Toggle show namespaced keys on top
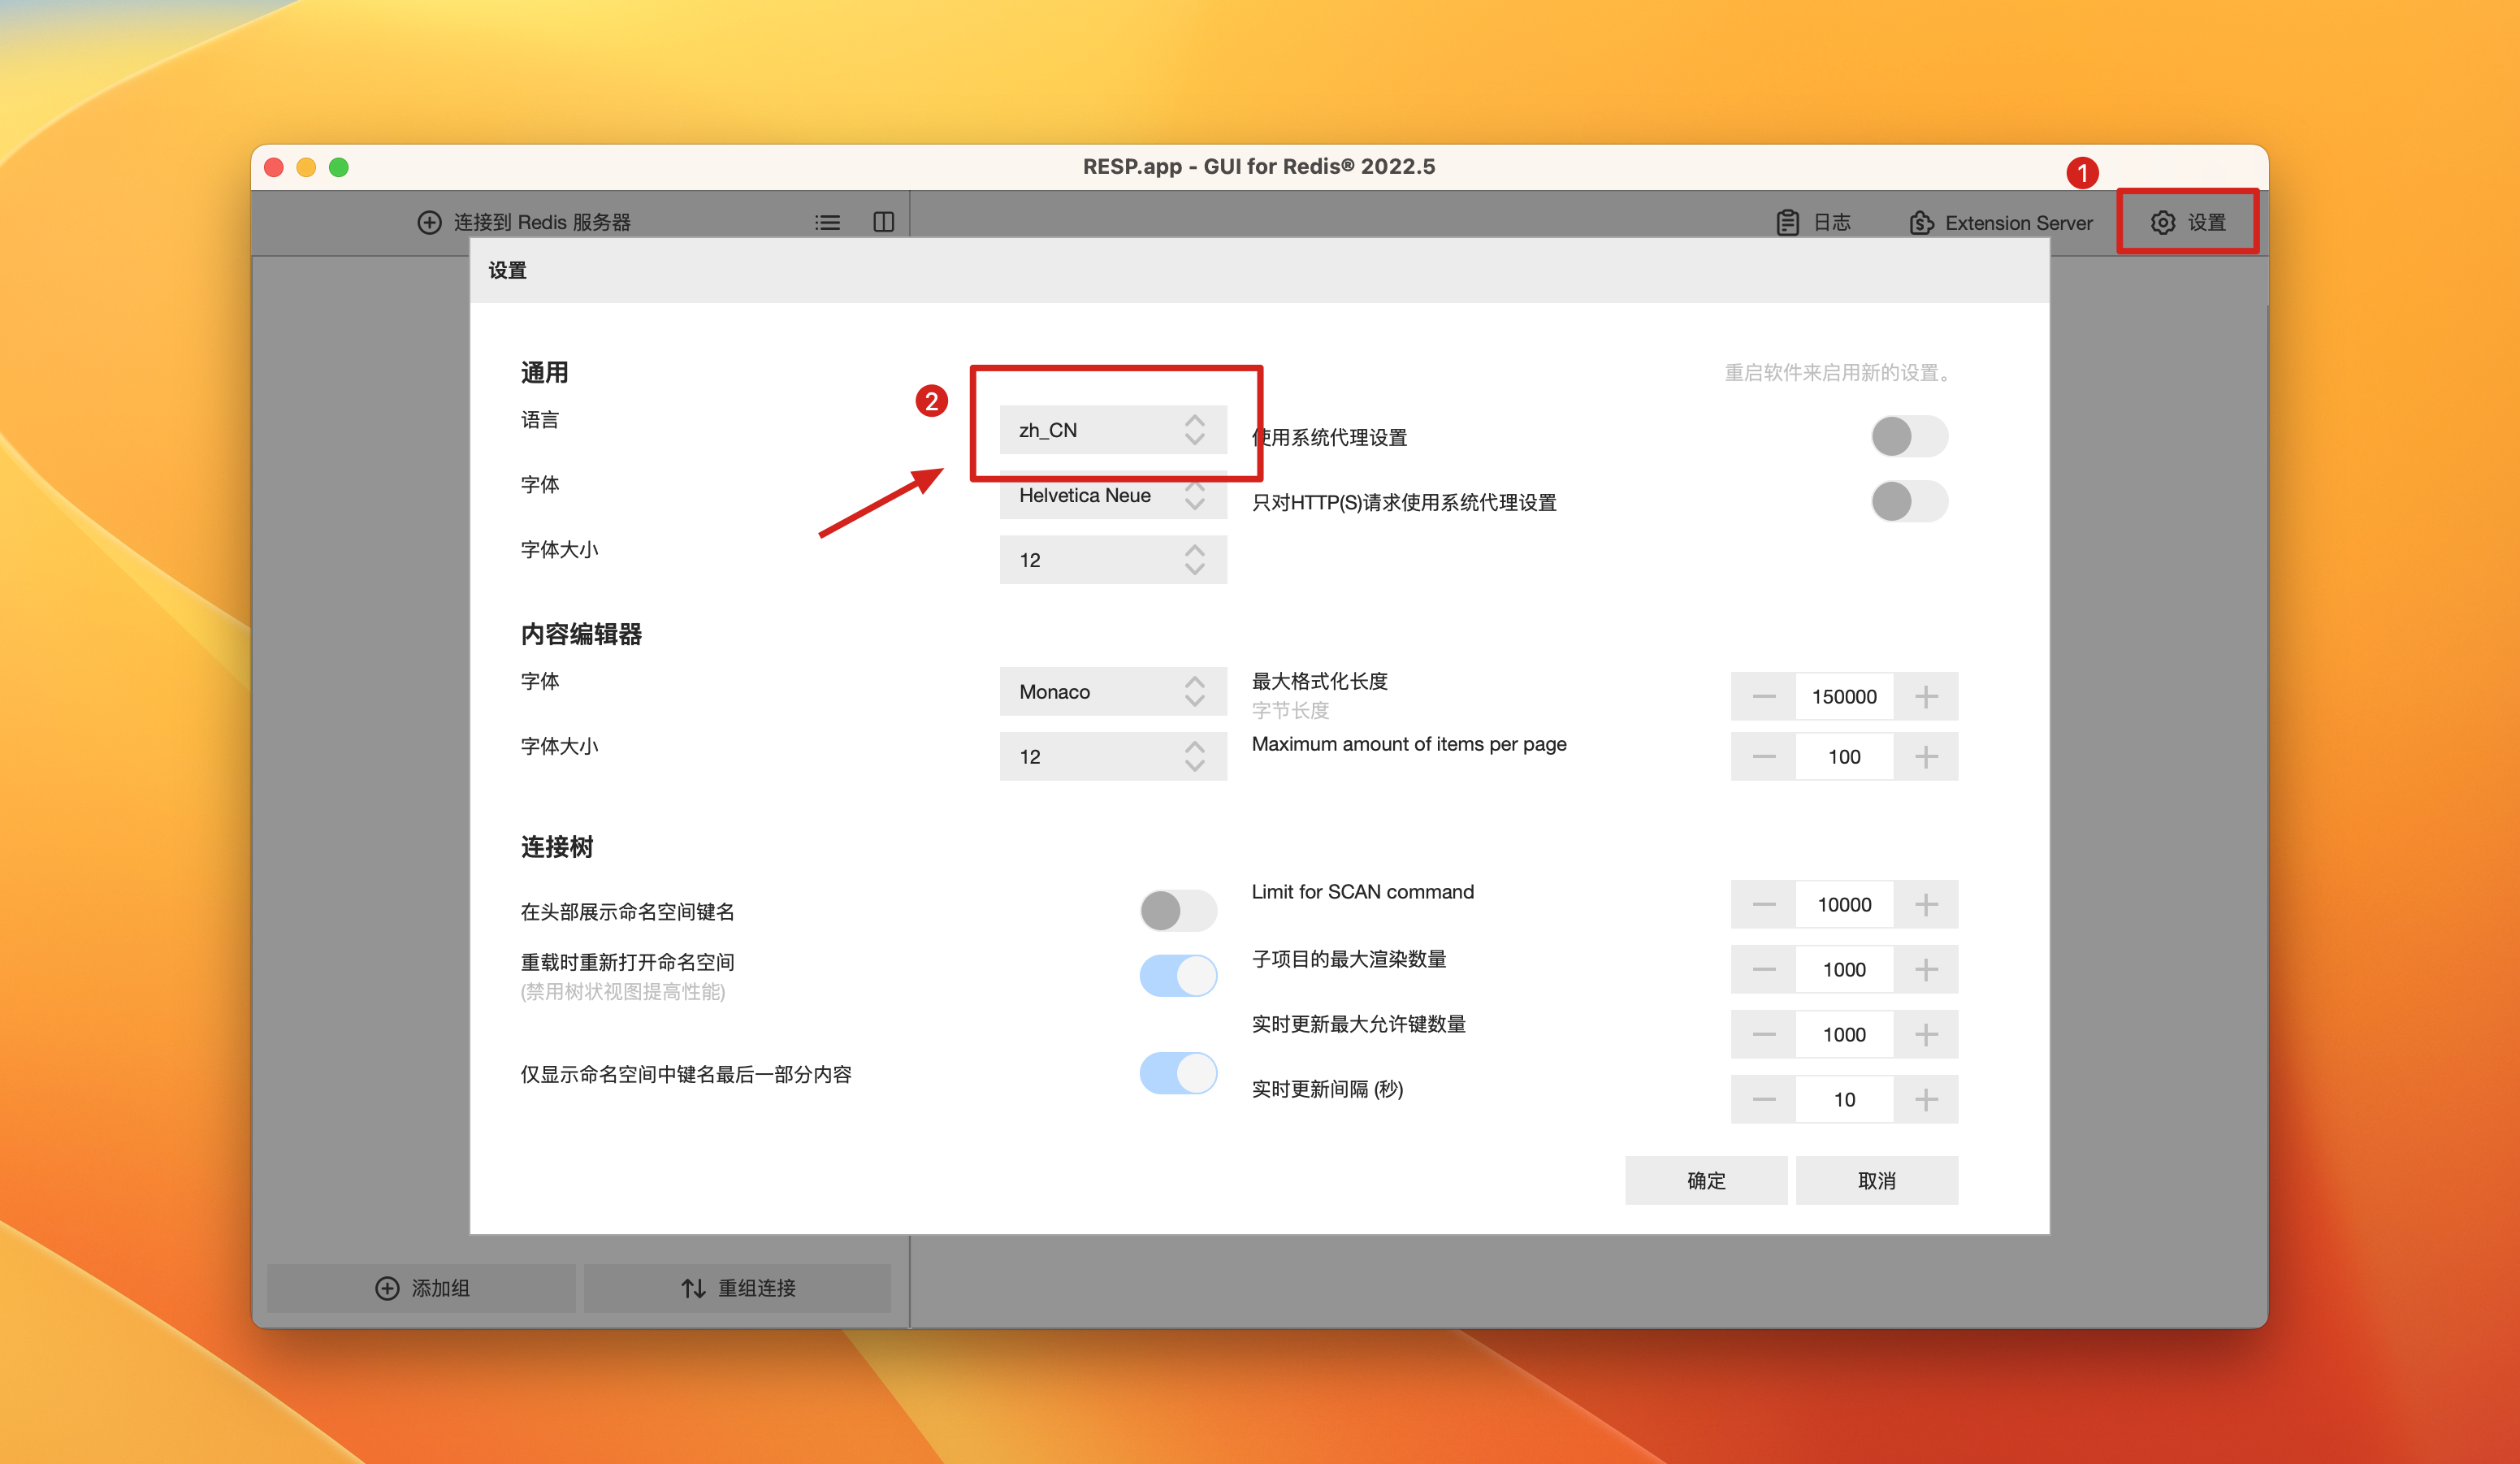The image size is (2520, 1464). (x=1178, y=910)
